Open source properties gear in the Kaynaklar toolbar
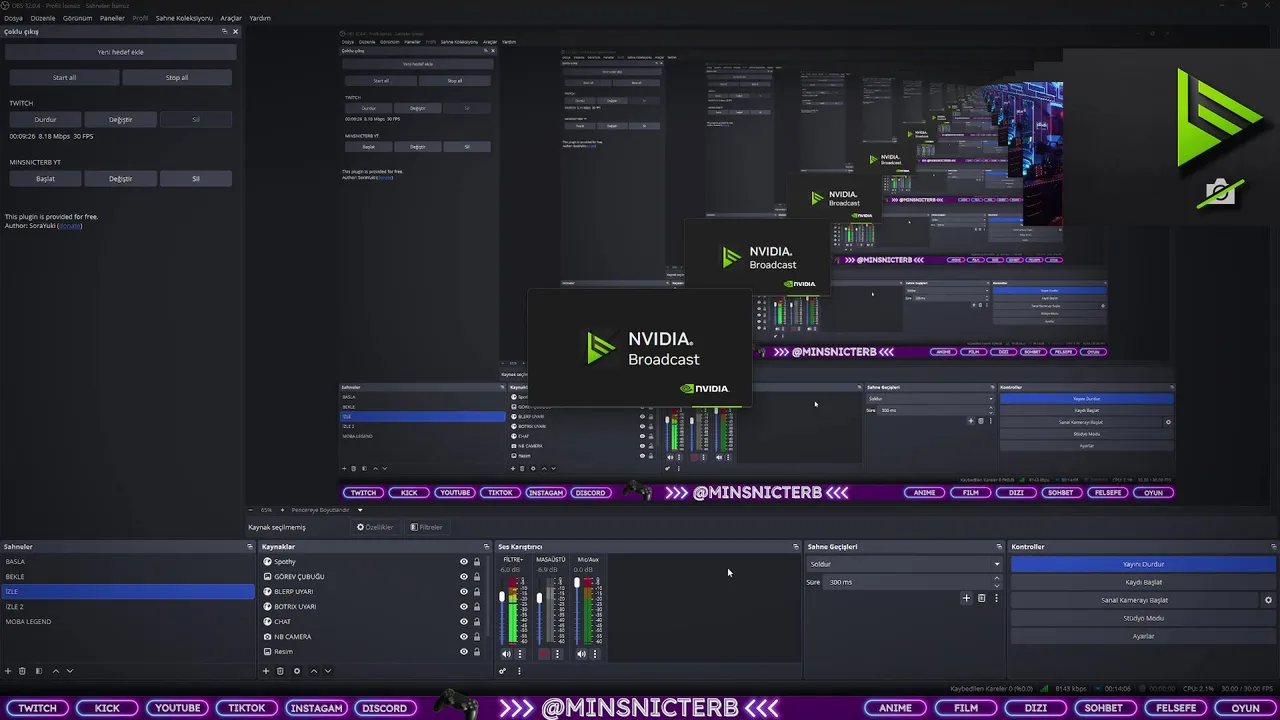This screenshot has height=720, width=1280. tap(297, 671)
